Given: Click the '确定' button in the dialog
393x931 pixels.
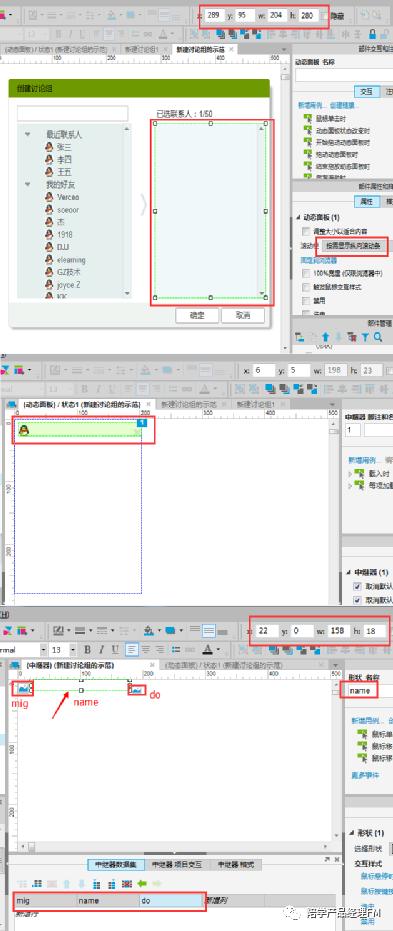Looking at the screenshot, I should point(197,315).
